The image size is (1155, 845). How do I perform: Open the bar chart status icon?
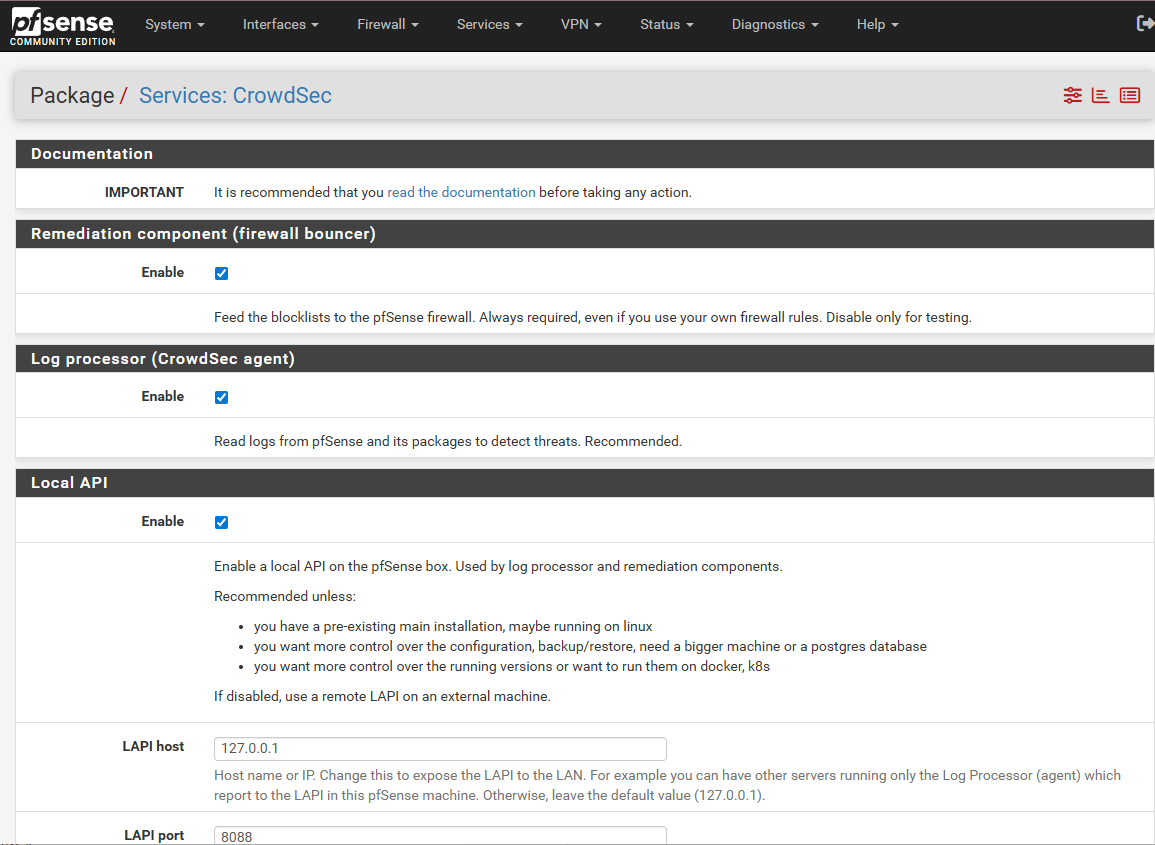point(1100,96)
